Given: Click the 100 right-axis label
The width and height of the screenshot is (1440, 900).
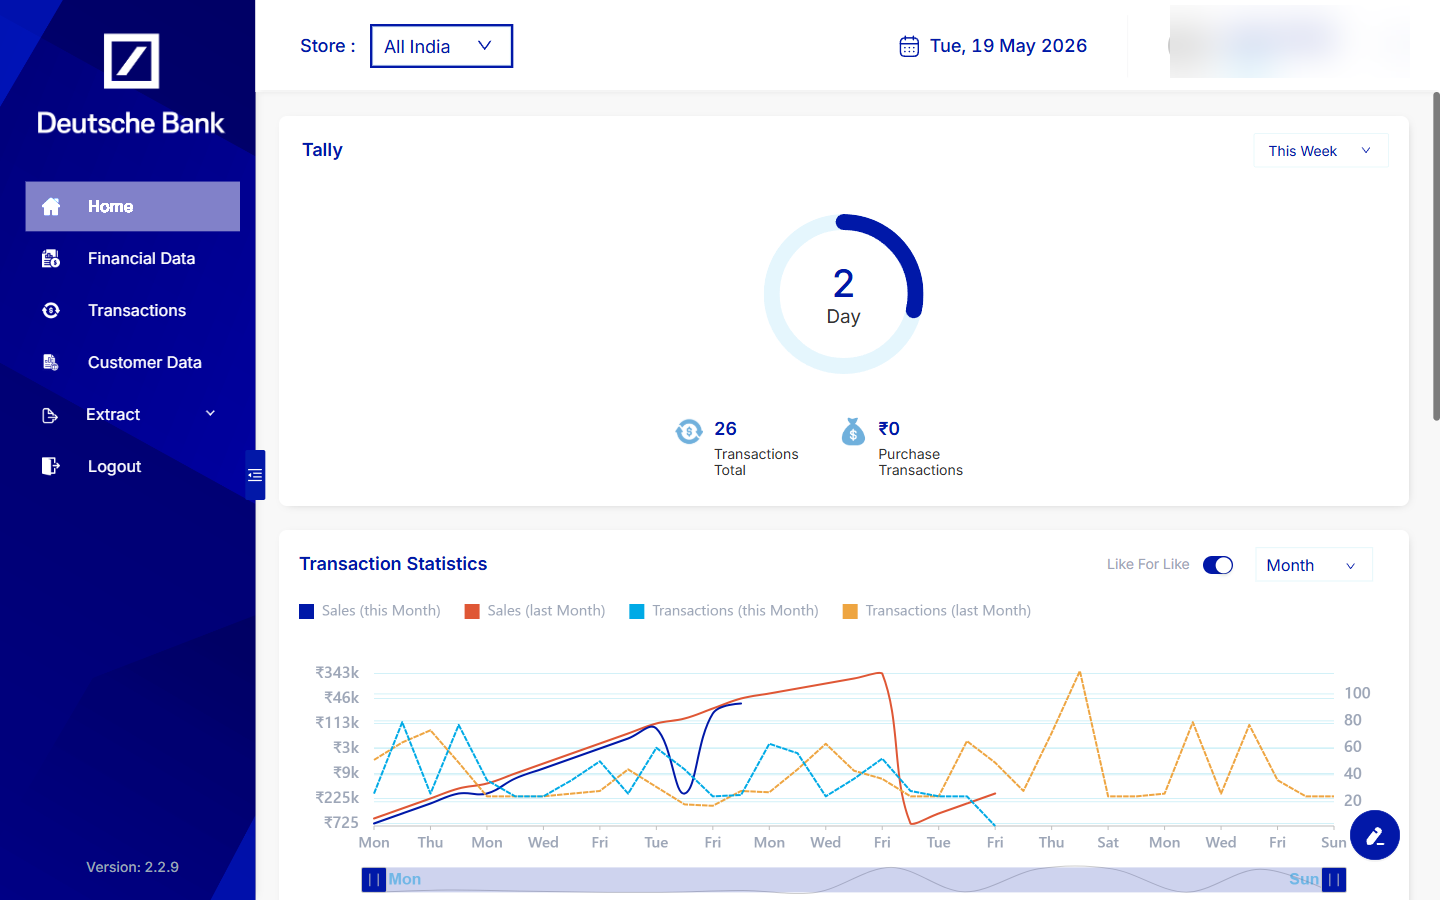Looking at the screenshot, I should coord(1357,693).
